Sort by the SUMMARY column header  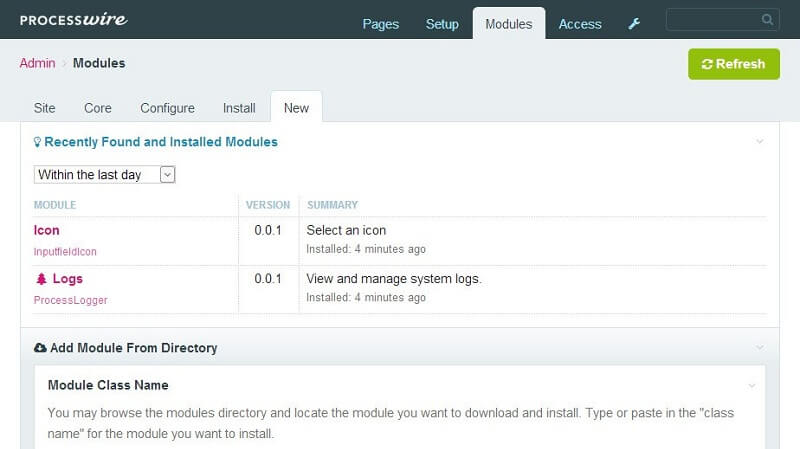[333, 205]
